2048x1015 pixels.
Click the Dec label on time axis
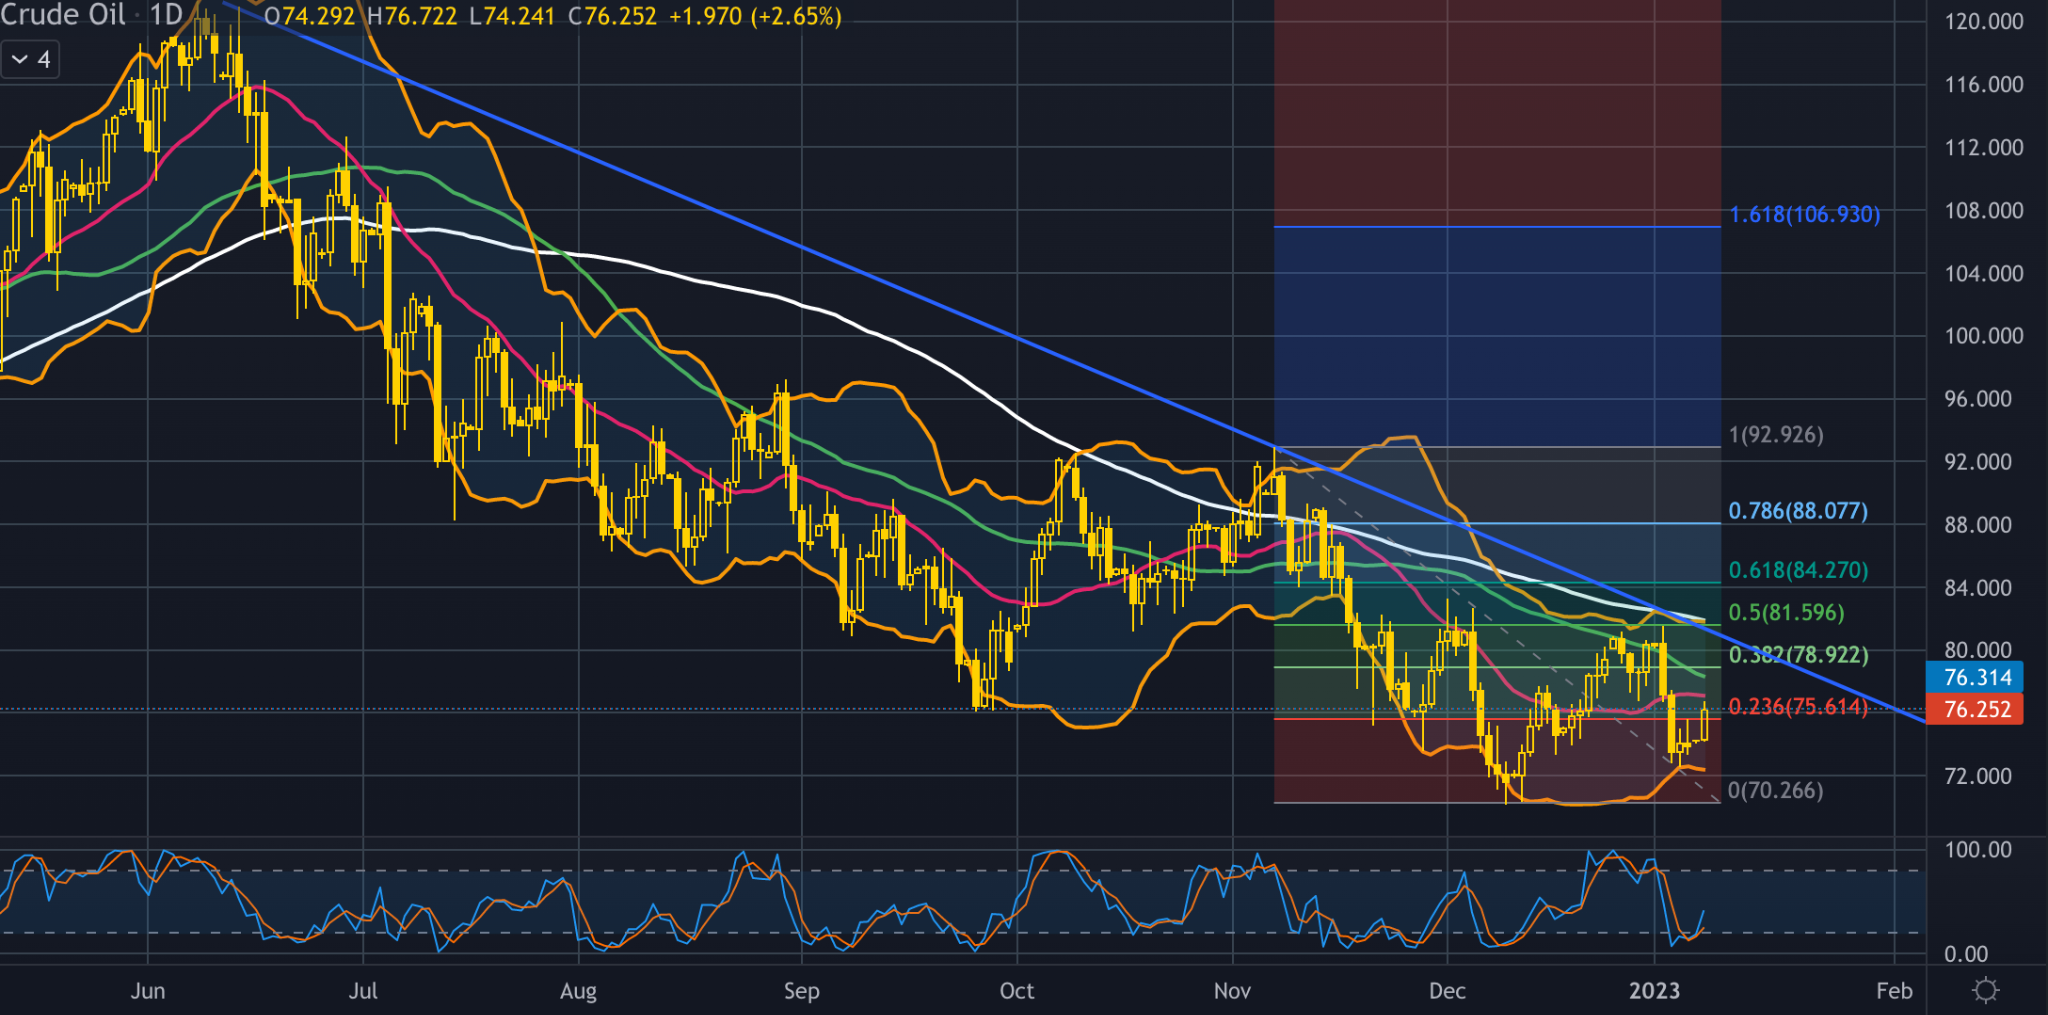click(x=1447, y=991)
